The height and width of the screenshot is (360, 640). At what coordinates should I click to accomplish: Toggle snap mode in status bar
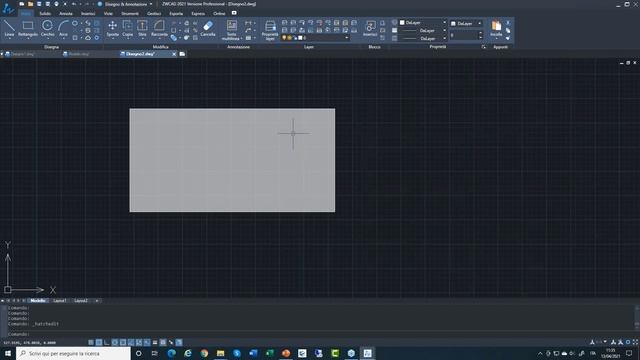coord(91,342)
